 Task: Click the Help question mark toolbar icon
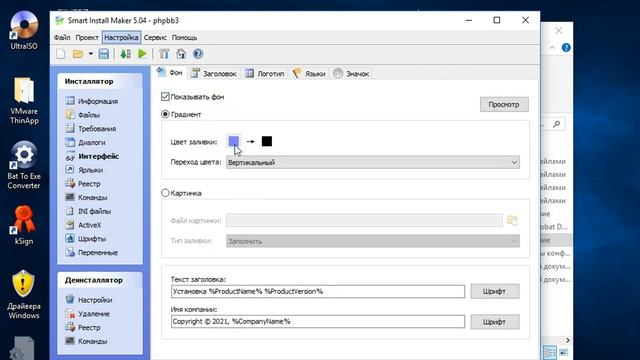(x=198, y=54)
